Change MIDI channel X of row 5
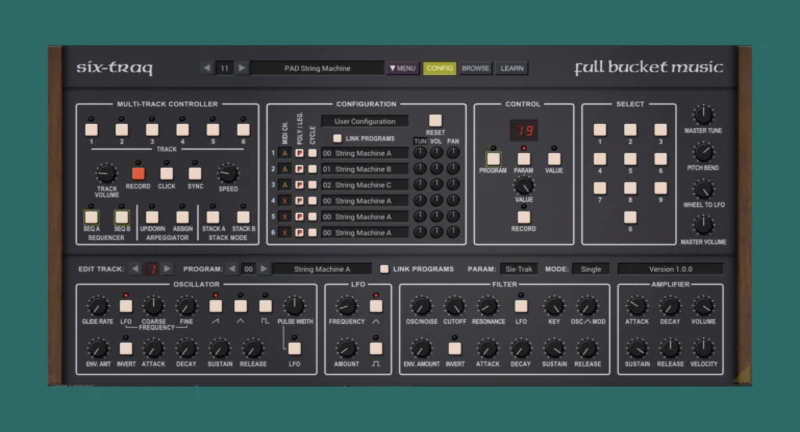 285,217
